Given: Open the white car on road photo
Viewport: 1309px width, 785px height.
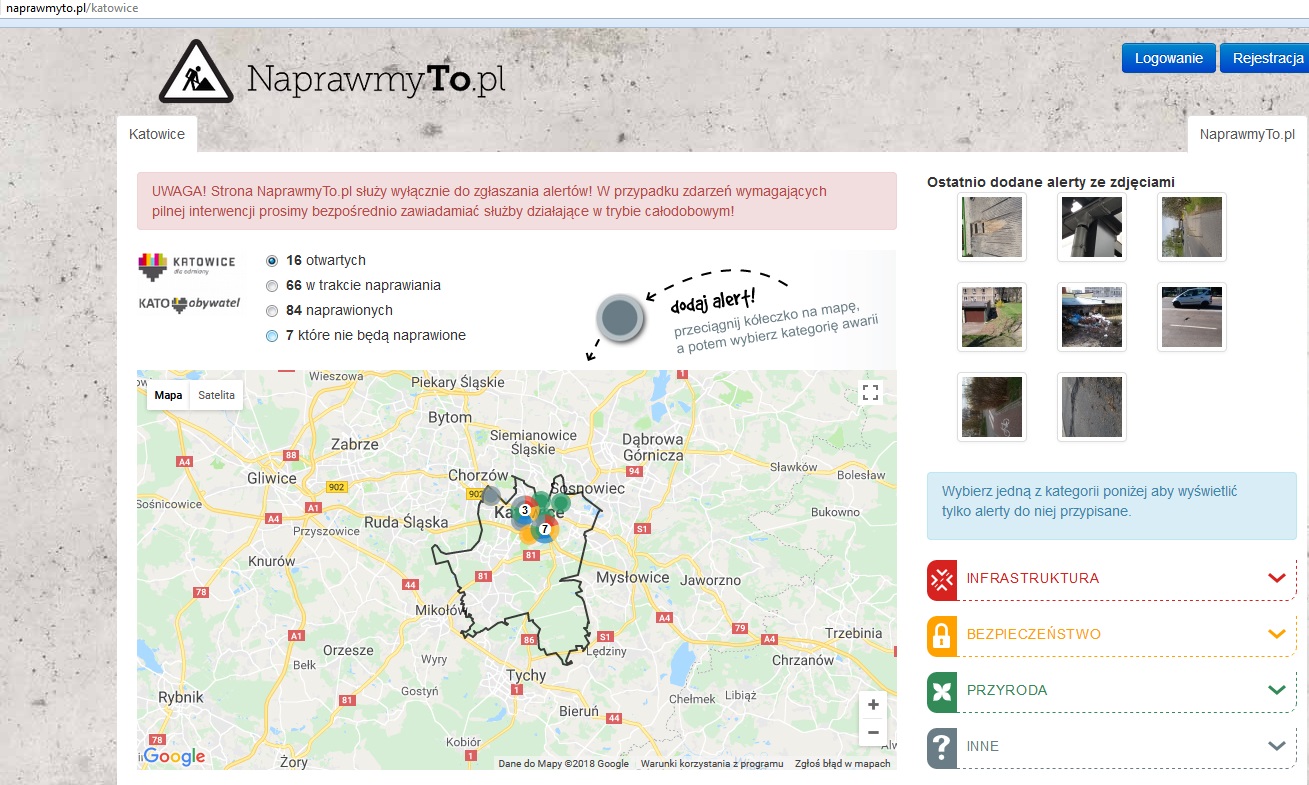Looking at the screenshot, I should click(x=1192, y=317).
